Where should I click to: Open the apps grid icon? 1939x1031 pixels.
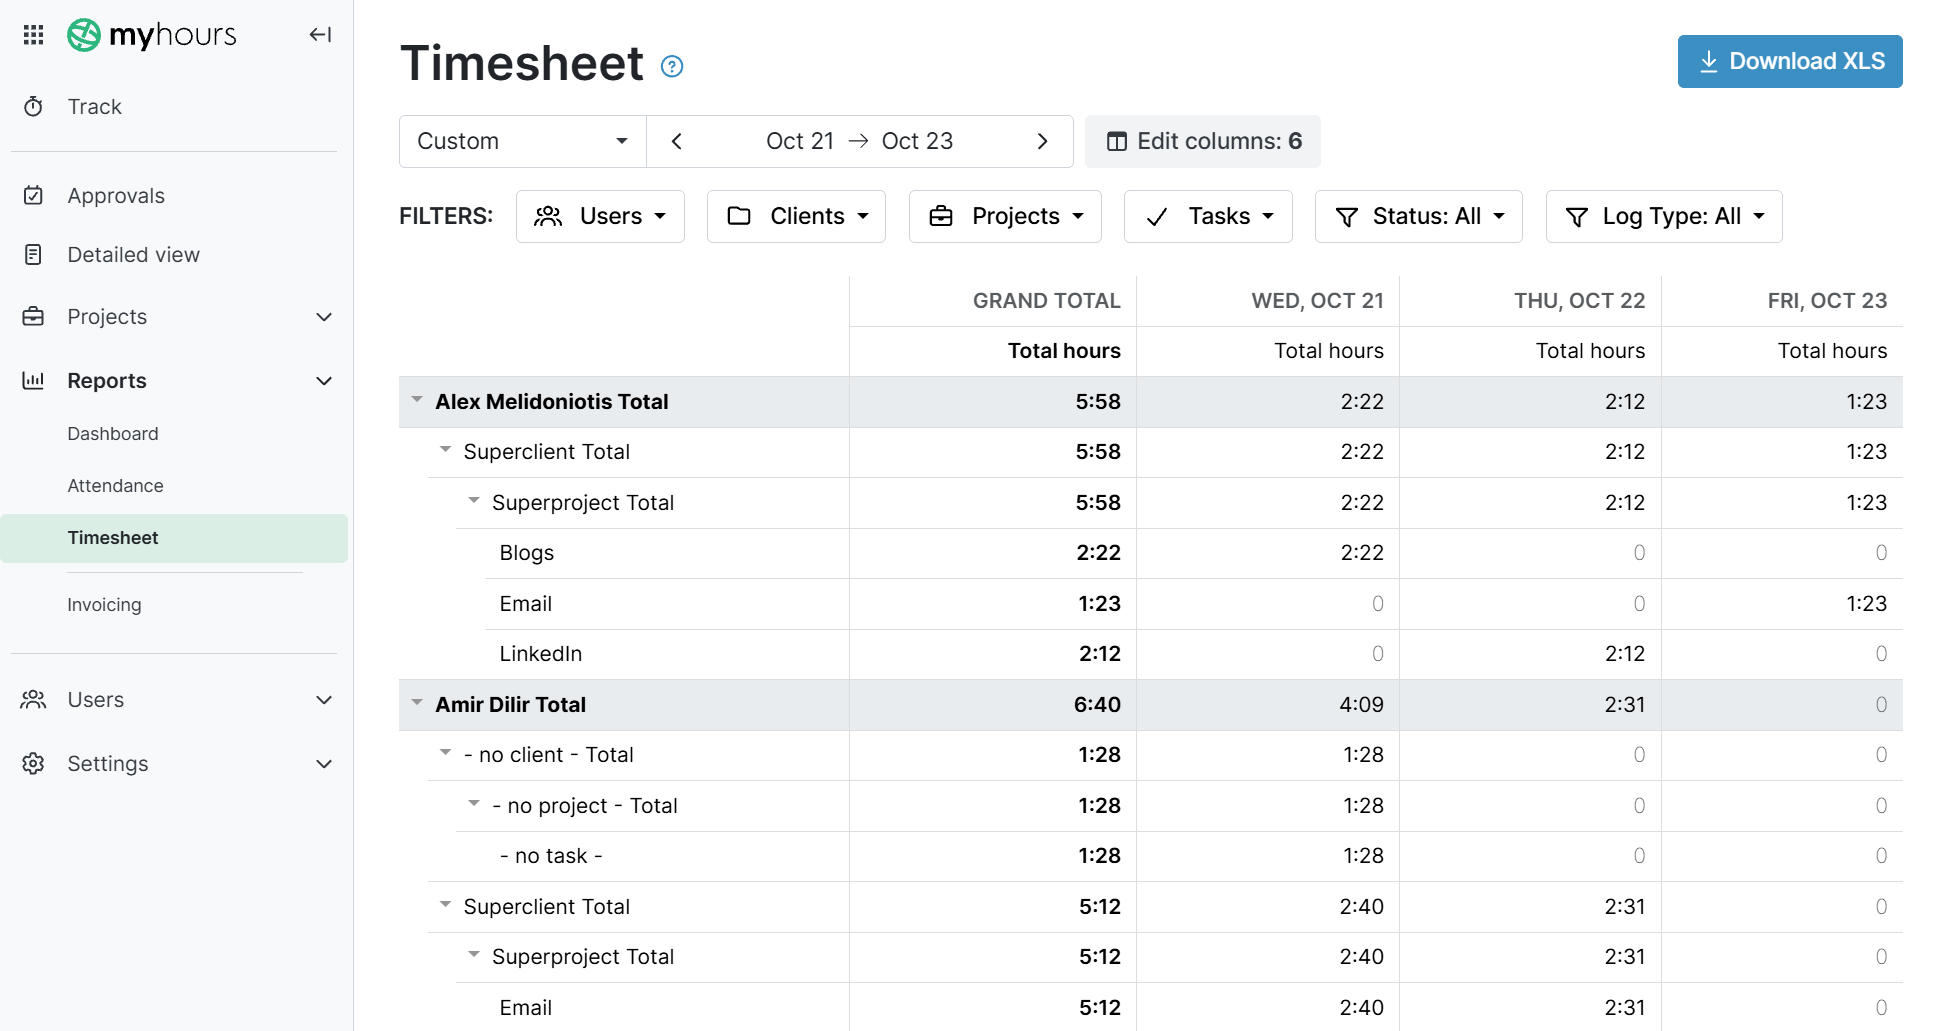33,35
